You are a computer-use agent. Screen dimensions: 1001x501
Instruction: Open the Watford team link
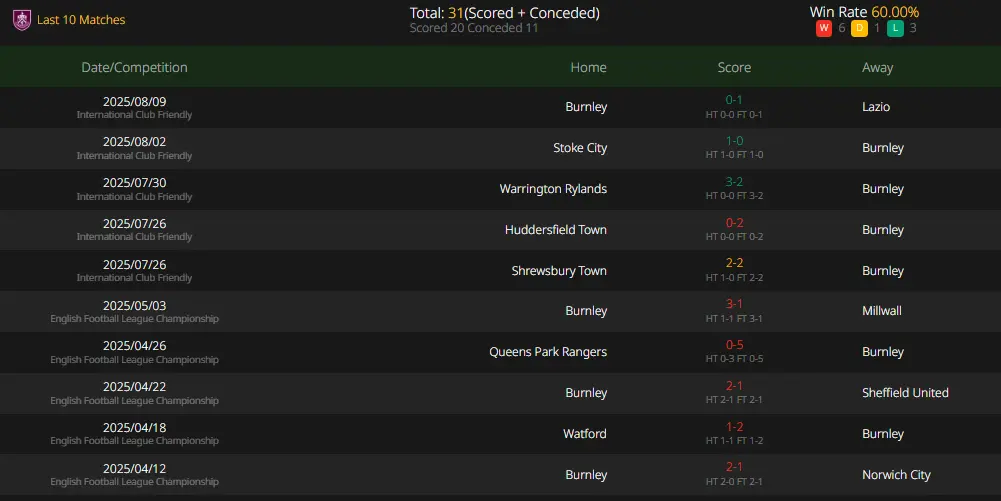tap(585, 433)
